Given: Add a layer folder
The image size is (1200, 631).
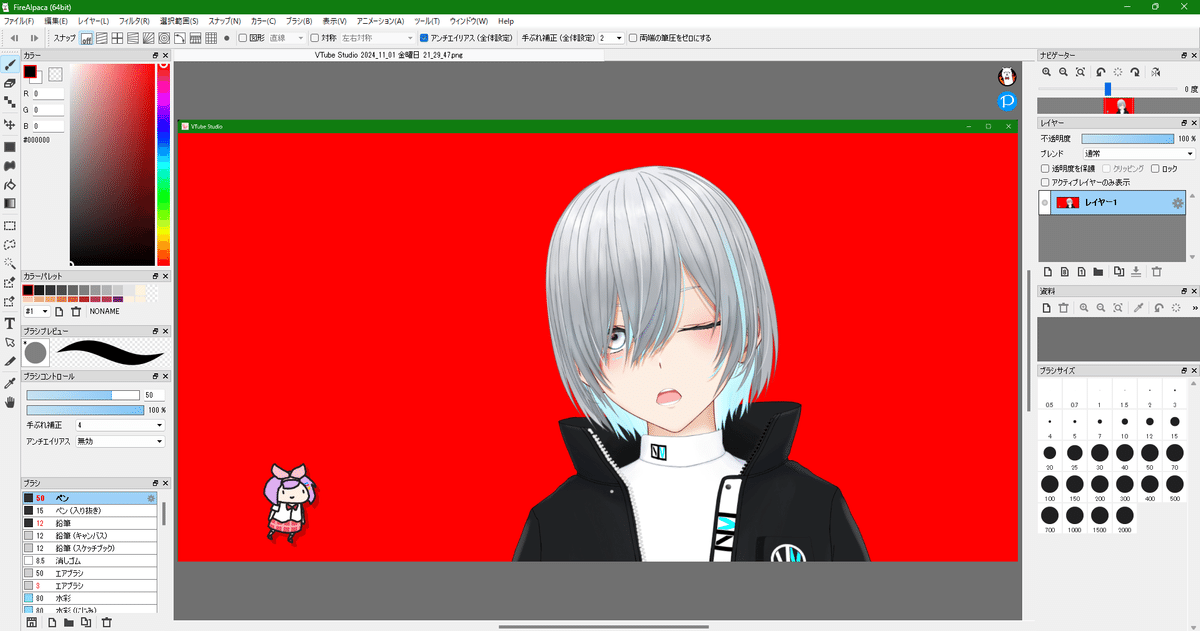Looking at the screenshot, I should click(x=1098, y=271).
